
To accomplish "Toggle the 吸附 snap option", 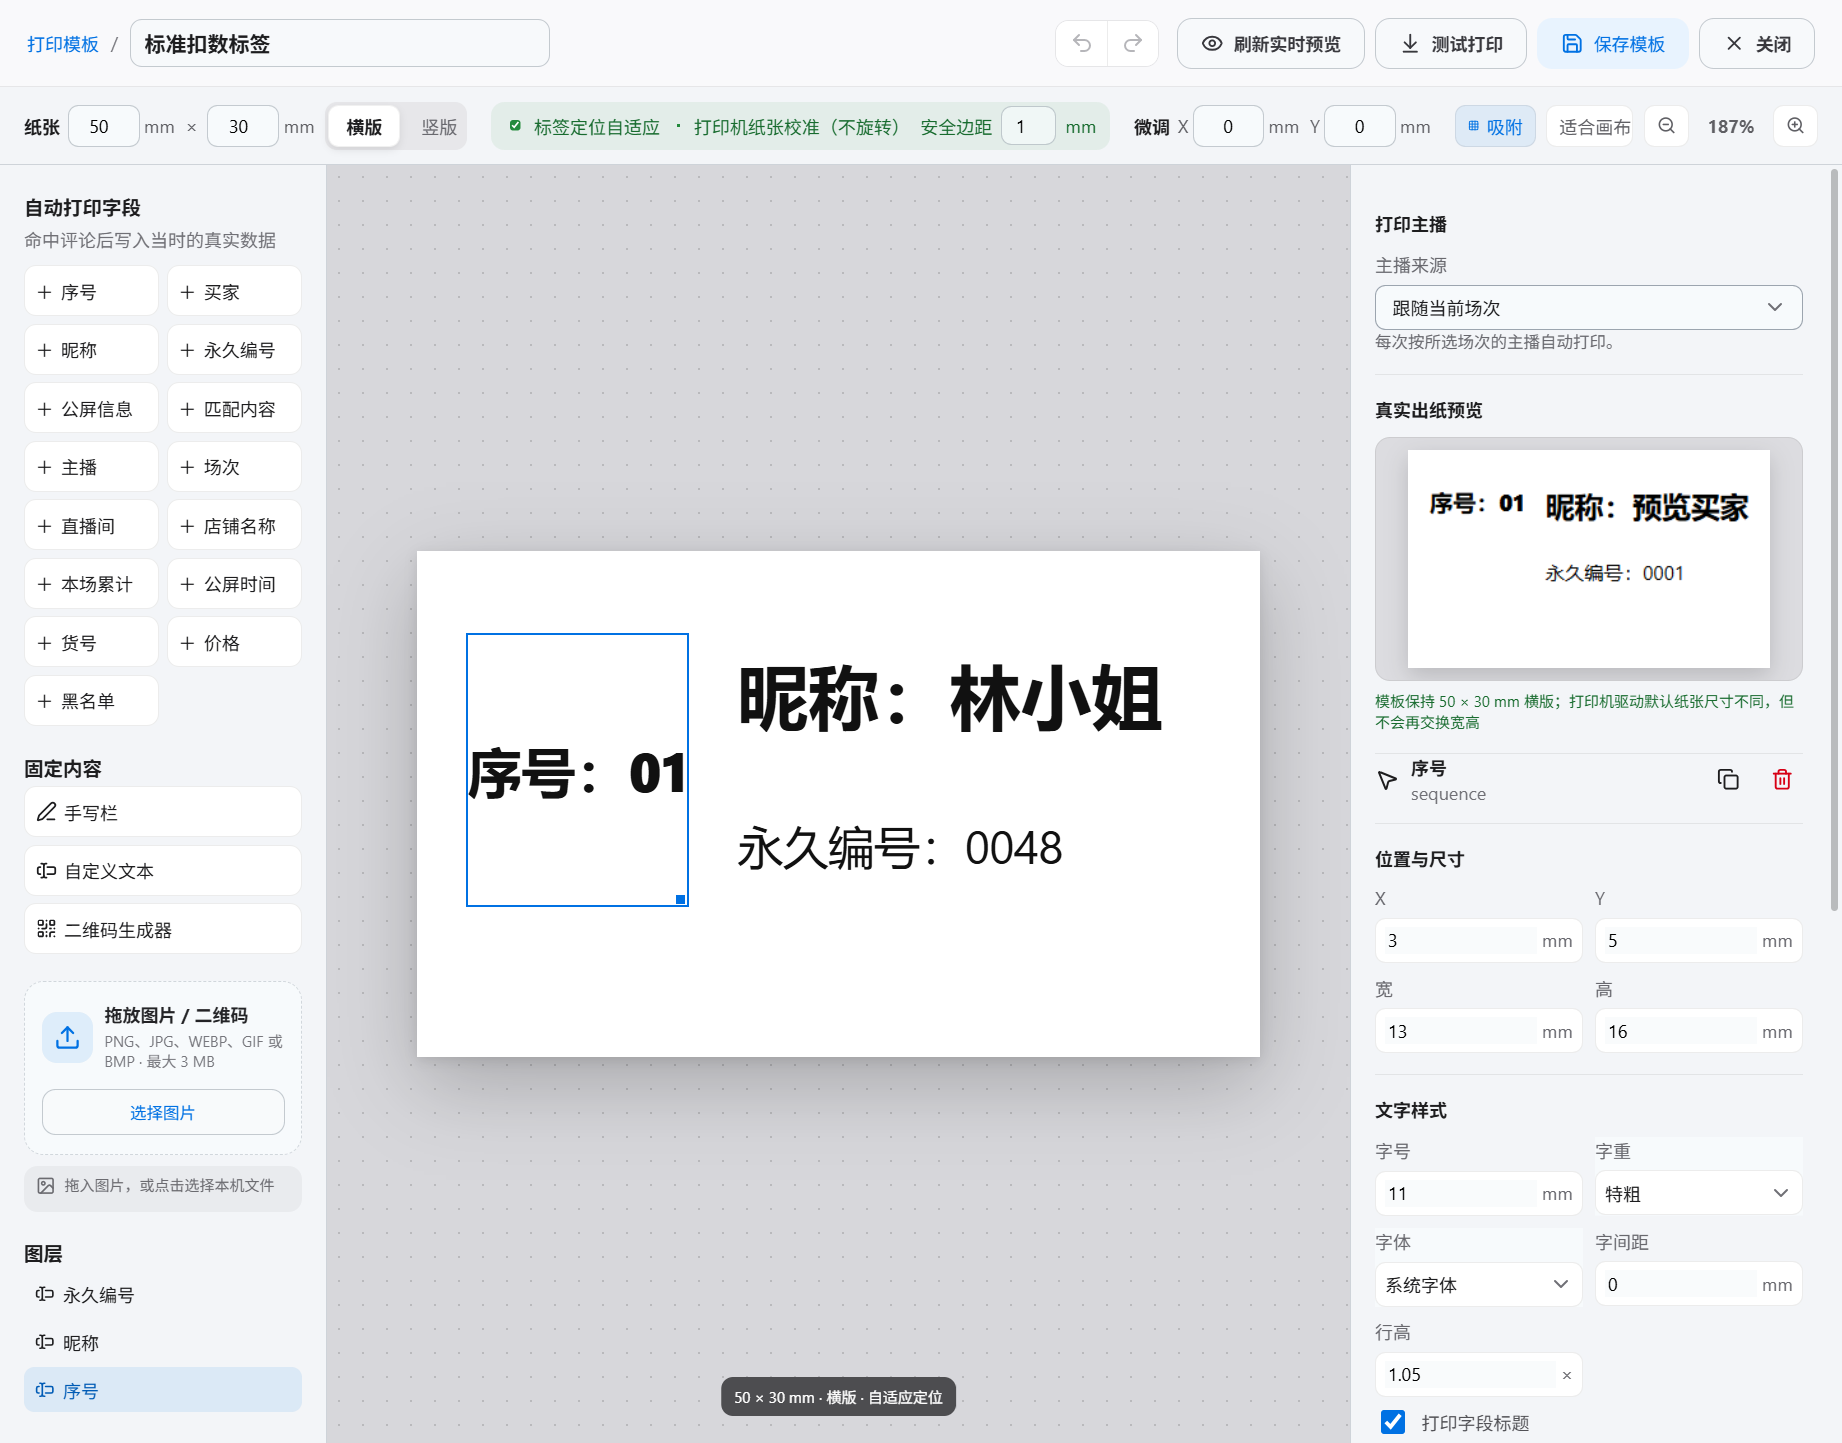I will click(1495, 126).
